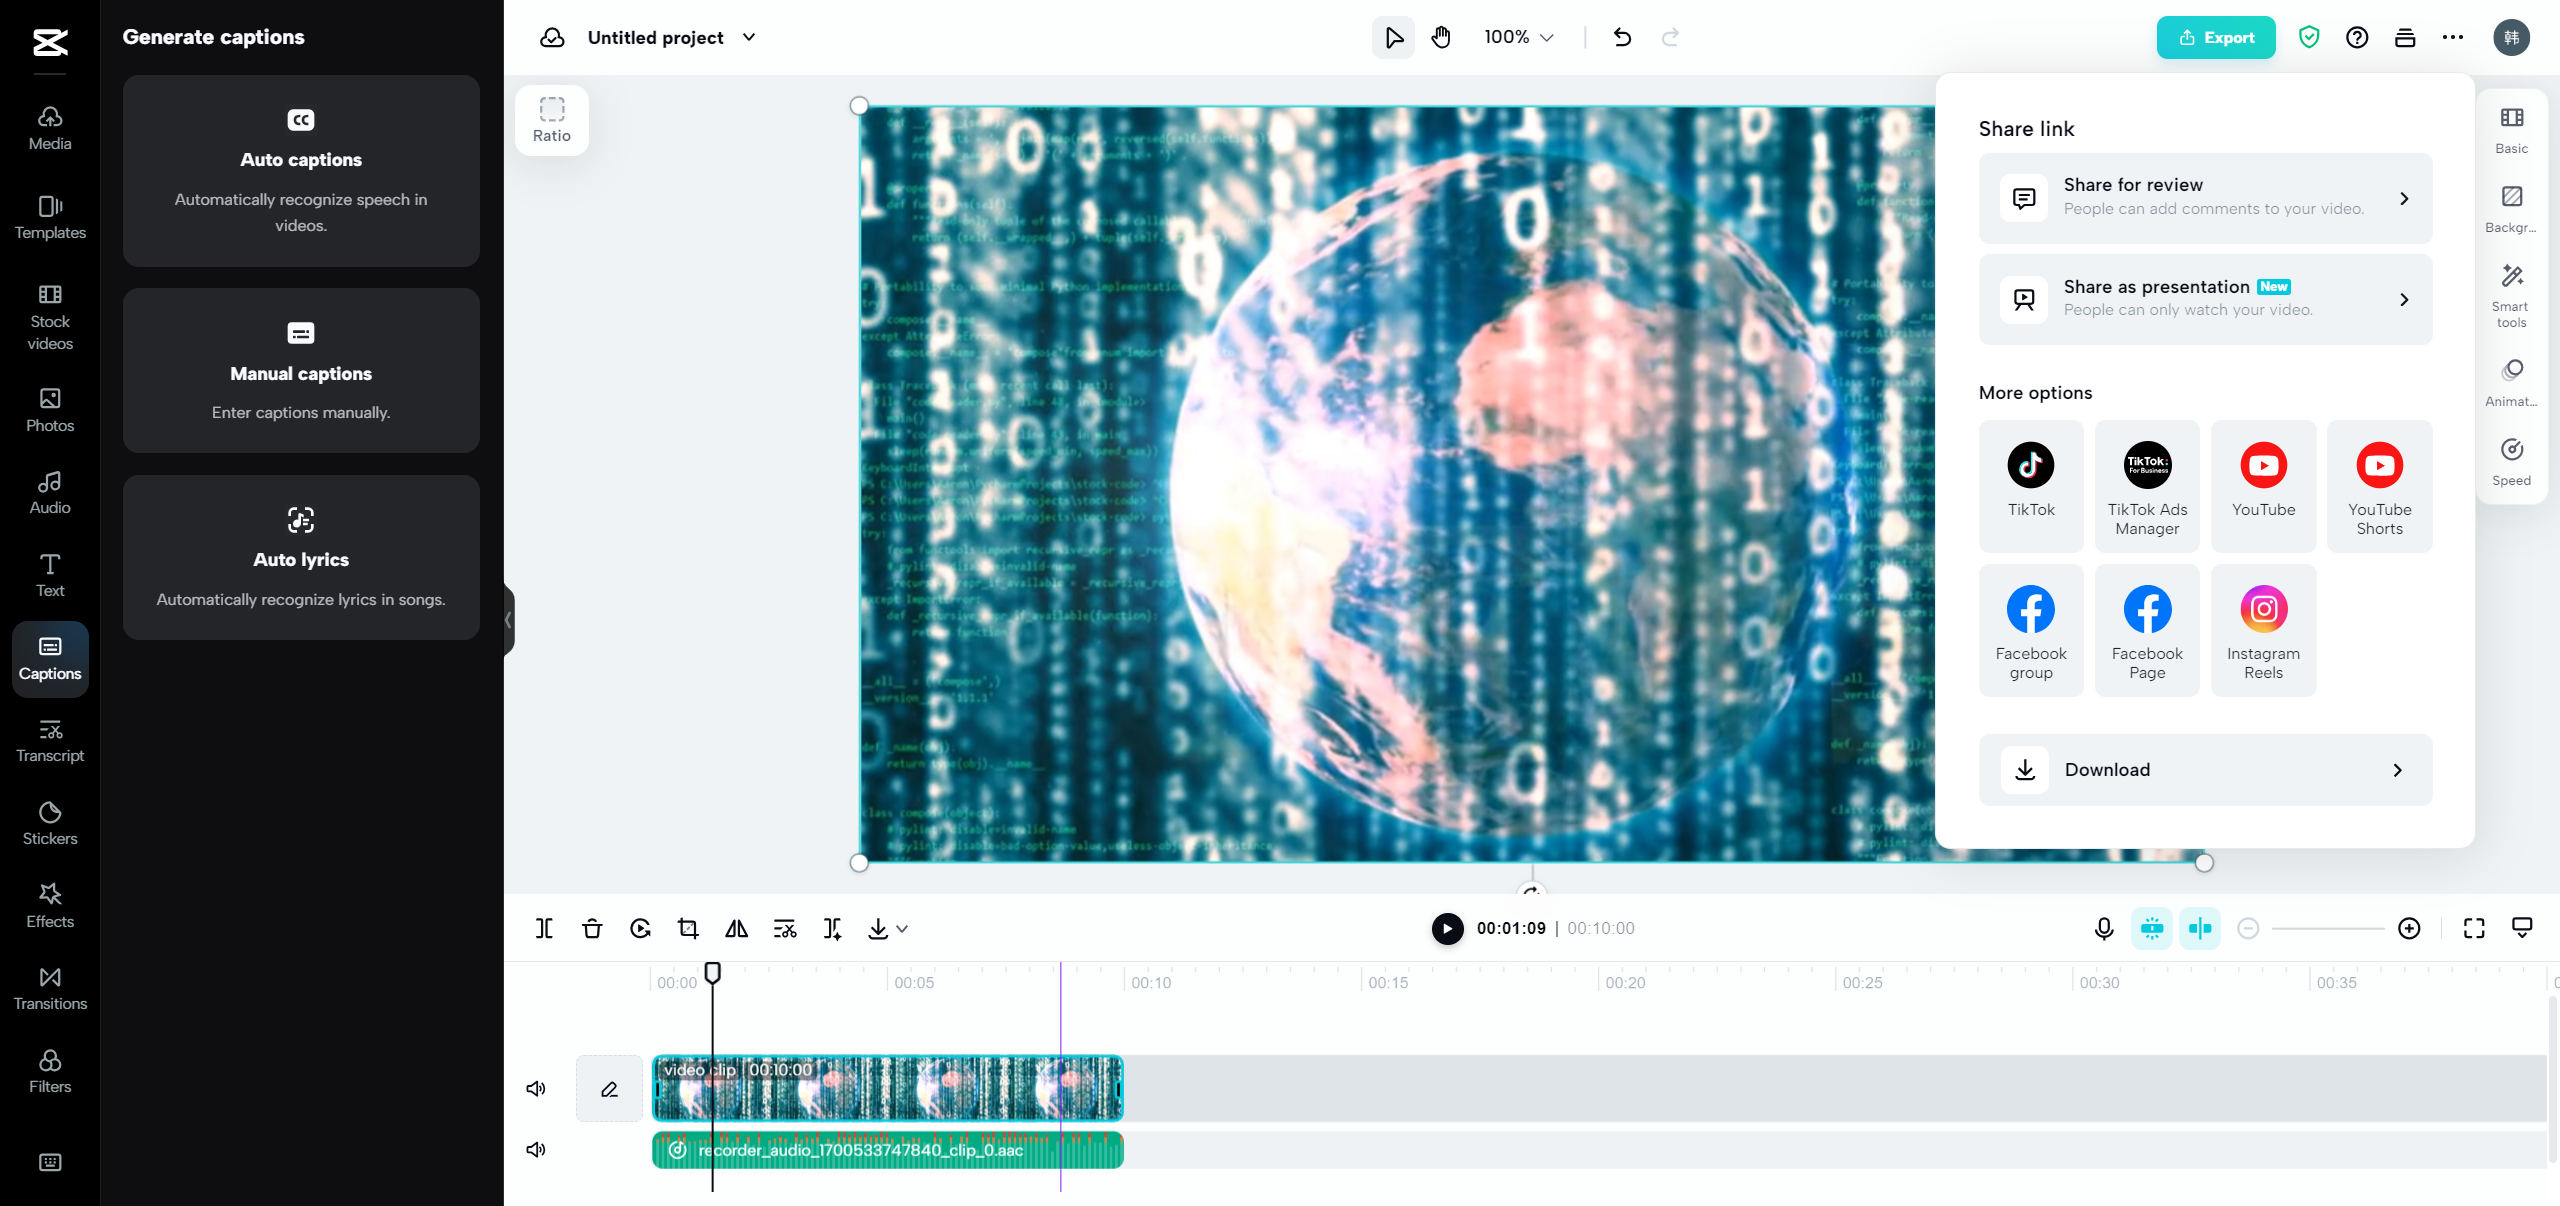
Task: Open the Effects panel
Action: (x=49, y=905)
